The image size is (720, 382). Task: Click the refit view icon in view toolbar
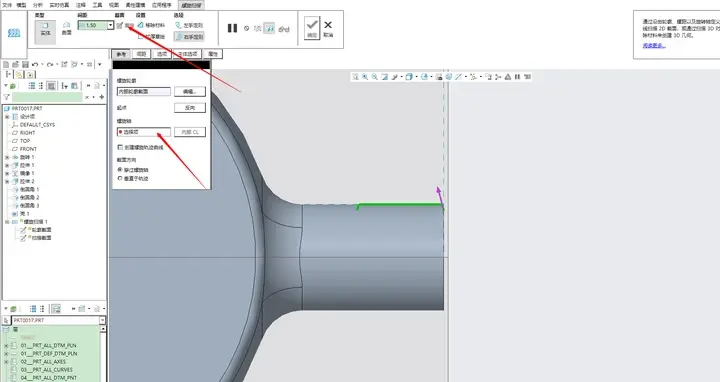click(355, 77)
